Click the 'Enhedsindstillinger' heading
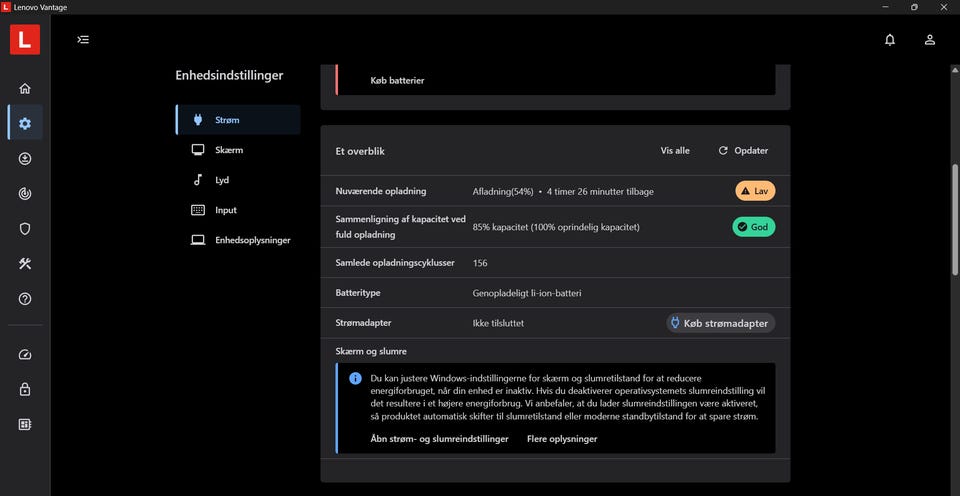The height and width of the screenshot is (496, 960). [230, 75]
